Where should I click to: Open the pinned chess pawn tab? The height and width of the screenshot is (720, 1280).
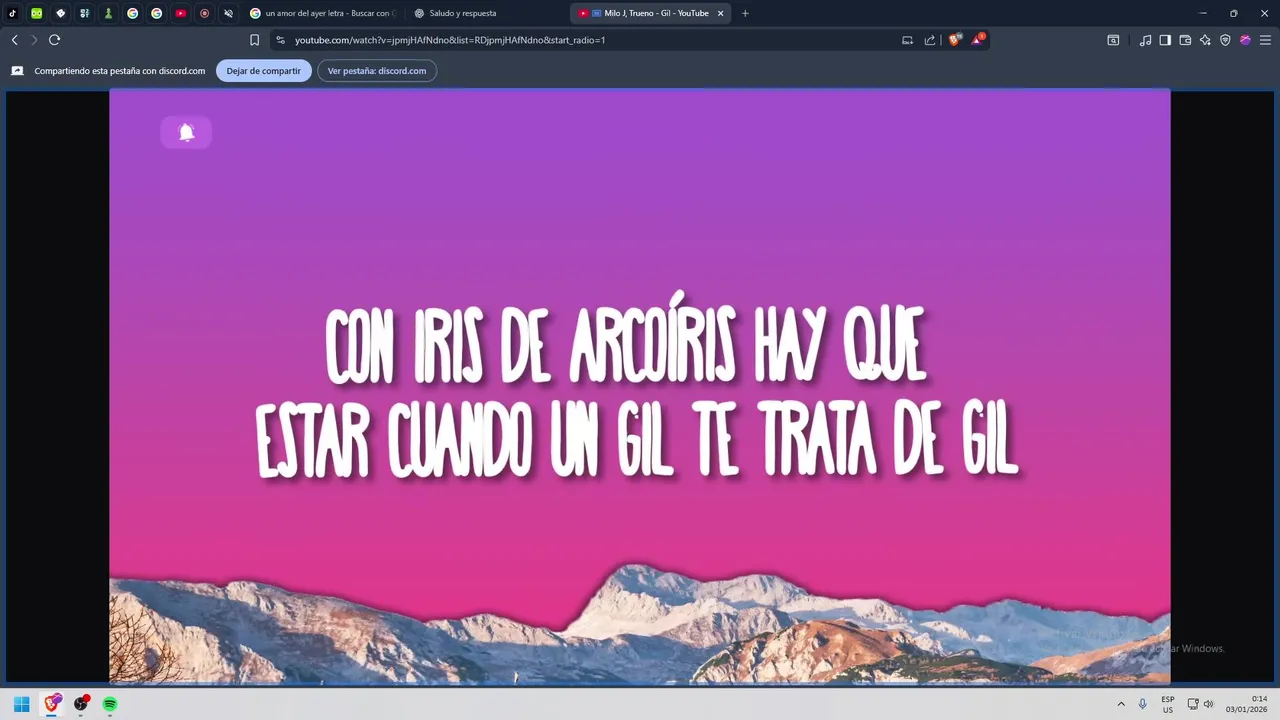(109, 13)
